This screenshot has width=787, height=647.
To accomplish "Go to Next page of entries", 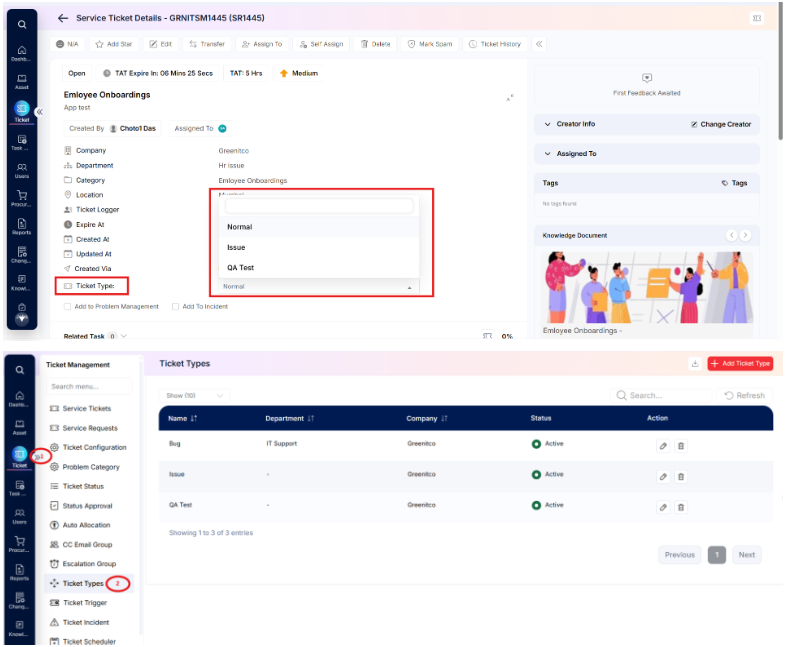I will click(746, 555).
